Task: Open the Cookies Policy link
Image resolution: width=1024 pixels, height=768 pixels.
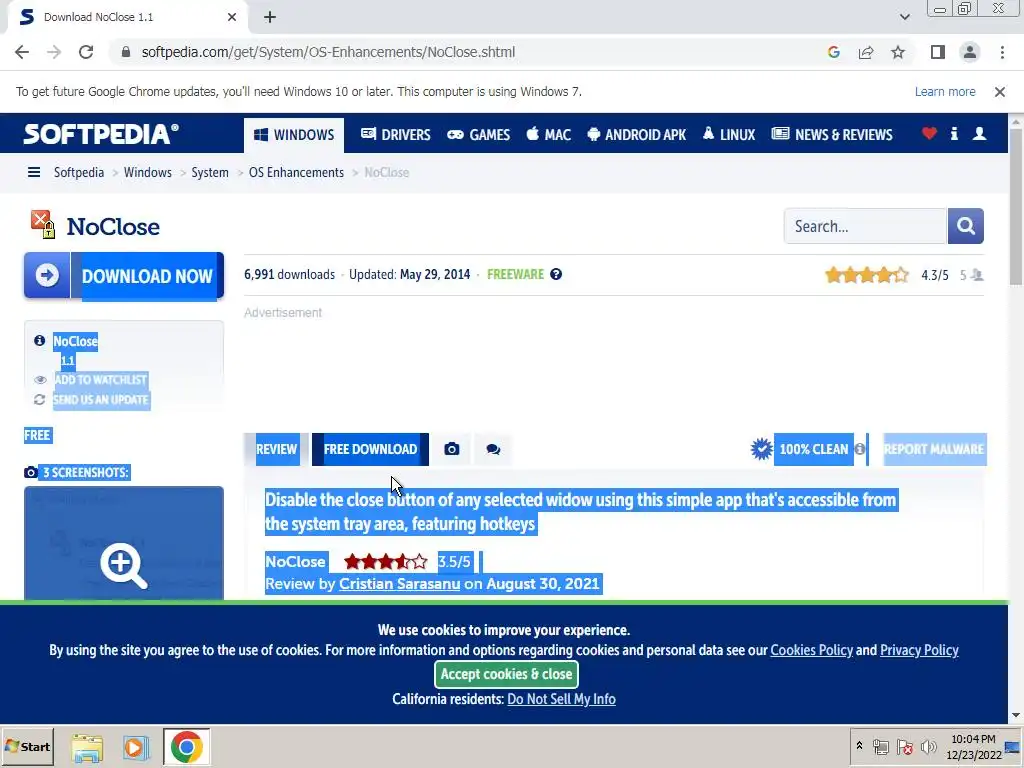Action: tap(811, 650)
